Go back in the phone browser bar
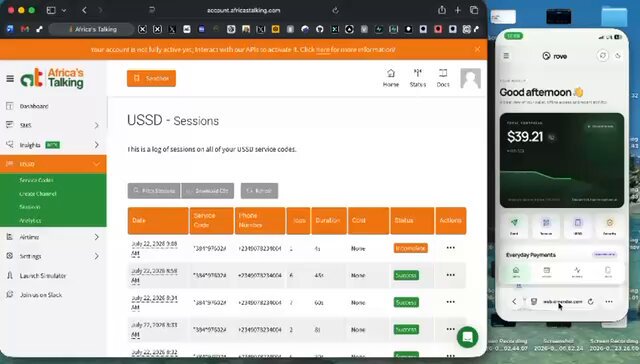This screenshot has width=640, height=364. 514,302
